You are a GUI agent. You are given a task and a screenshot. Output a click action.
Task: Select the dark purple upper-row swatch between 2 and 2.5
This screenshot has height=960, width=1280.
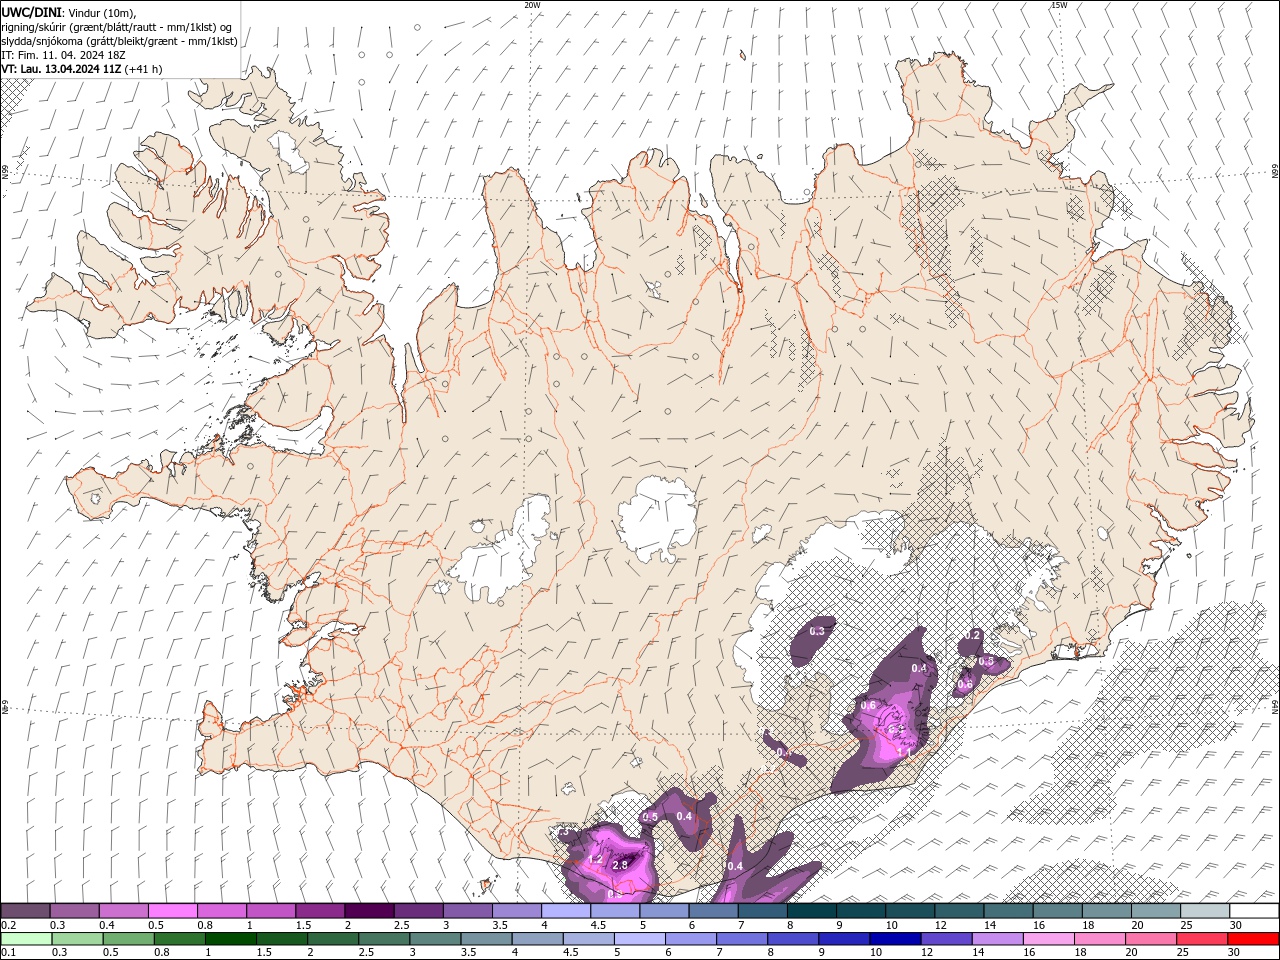click(369, 911)
